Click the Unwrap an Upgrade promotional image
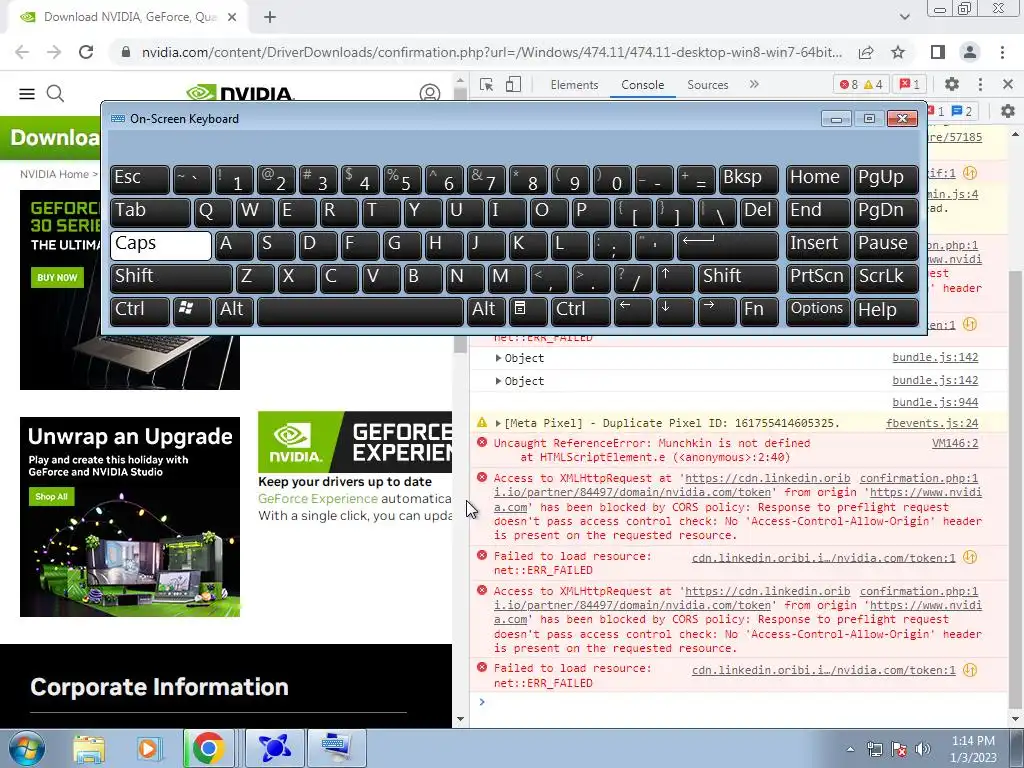The image size is (1024, 768). (x=130, y=517)
